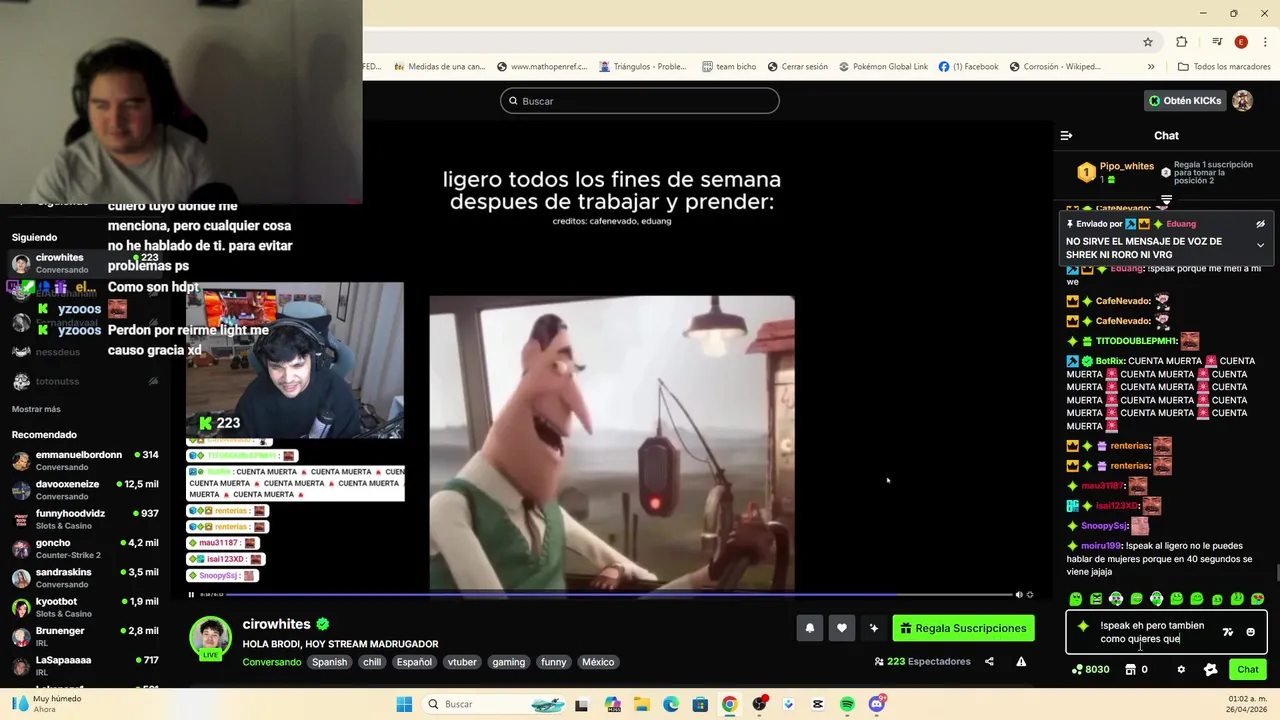1280x720 pixels.
Task: Bookmark this page star icon
Action: (1148, 42)
